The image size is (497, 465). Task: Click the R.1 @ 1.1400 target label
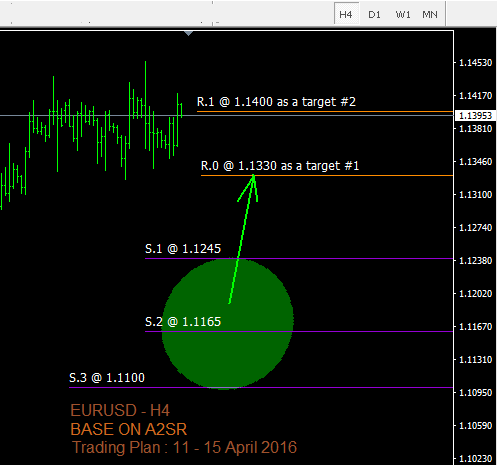pos(276,102)
